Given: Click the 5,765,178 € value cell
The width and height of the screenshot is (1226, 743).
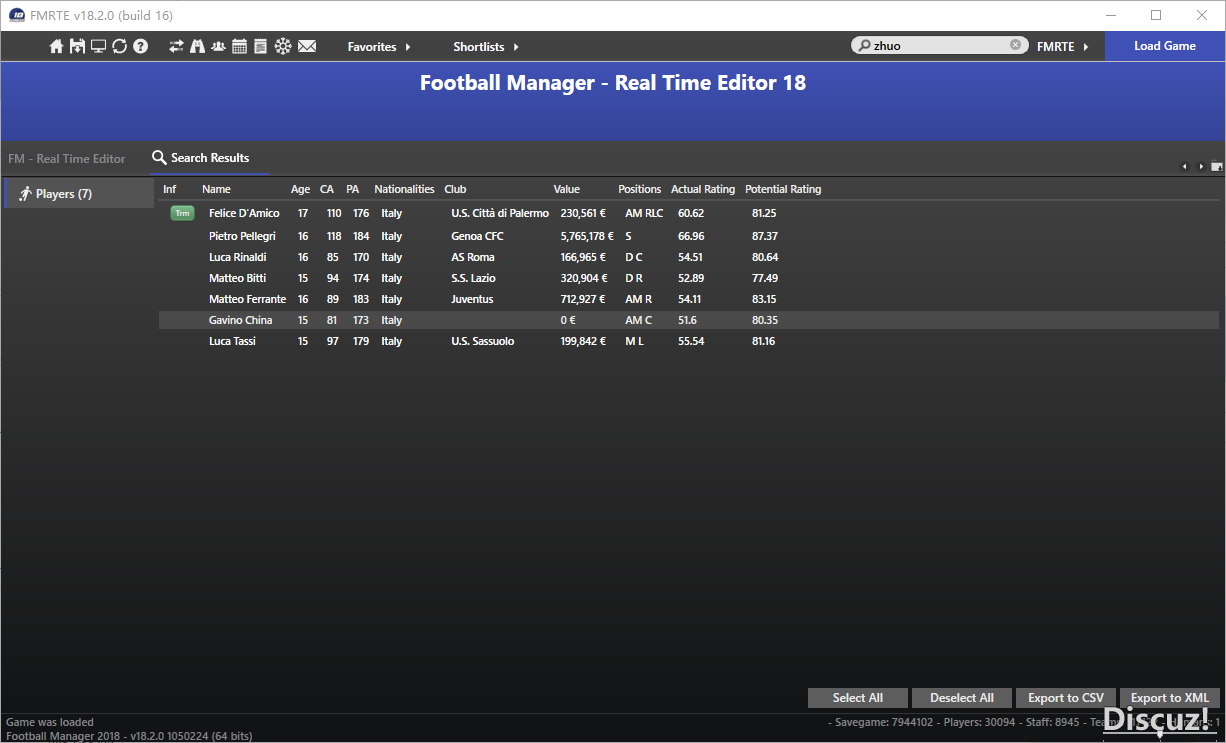Looking at the screenshot, I should [587, 236].
